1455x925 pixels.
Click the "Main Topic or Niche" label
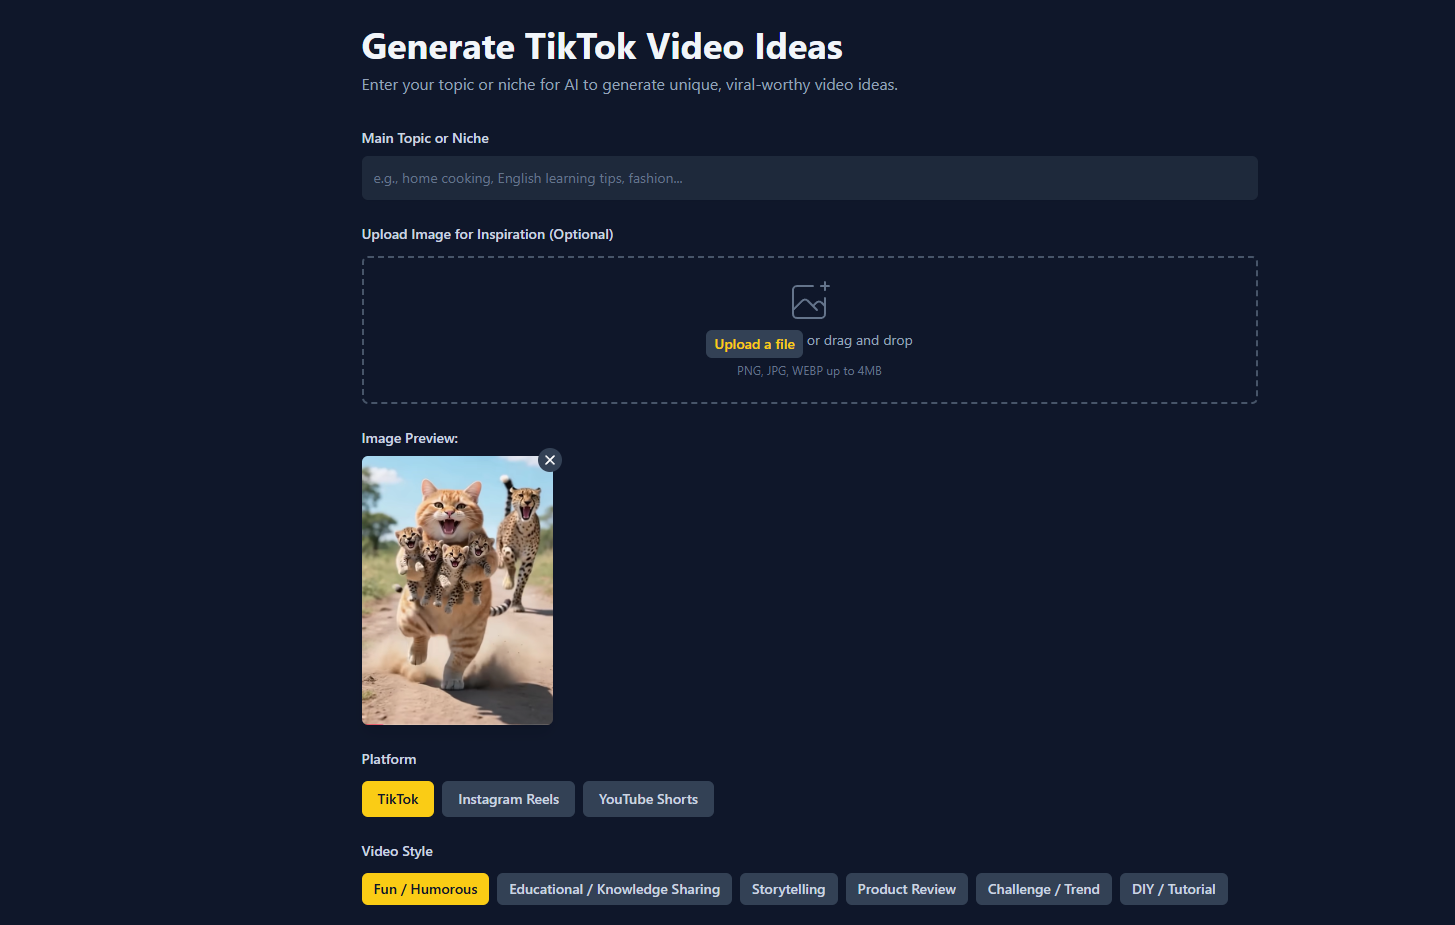[x=425, y=138]
